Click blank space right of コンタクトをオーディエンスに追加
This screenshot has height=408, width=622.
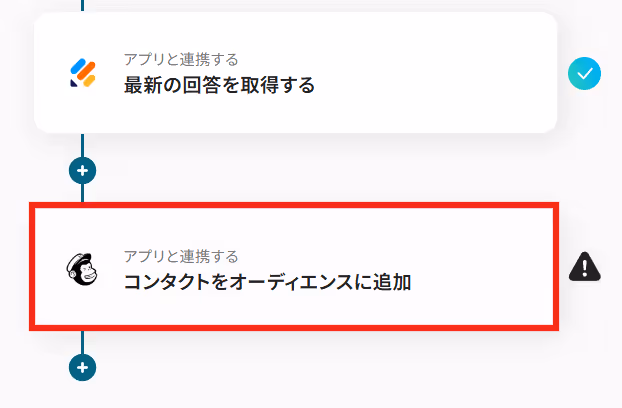tap(480, 282)
